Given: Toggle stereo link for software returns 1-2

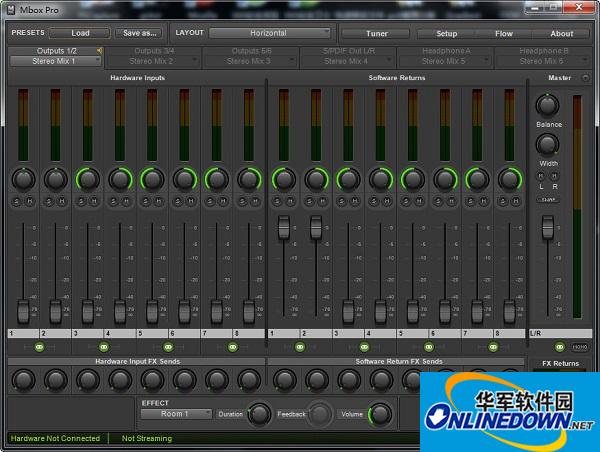Looking at the screenshot, I should pos(299,346).
